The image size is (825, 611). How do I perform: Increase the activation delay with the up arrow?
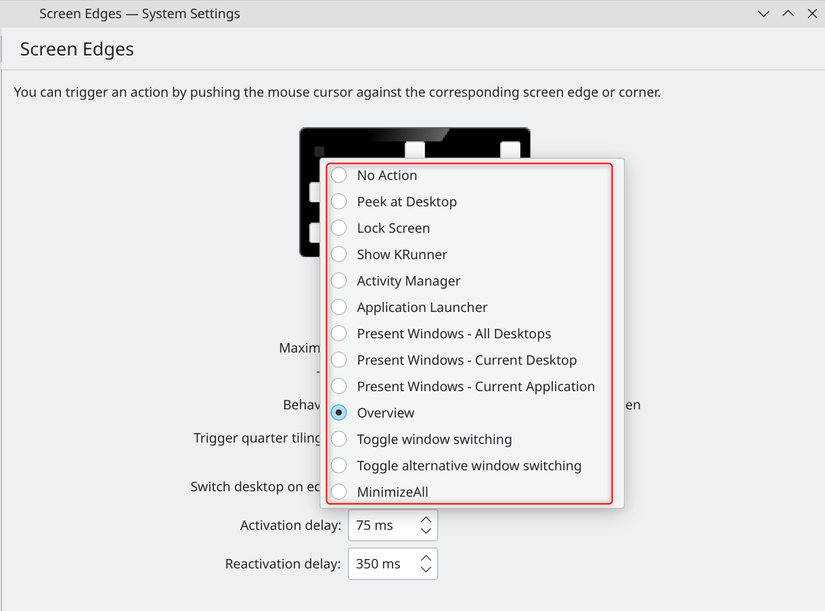click(428, 518)
